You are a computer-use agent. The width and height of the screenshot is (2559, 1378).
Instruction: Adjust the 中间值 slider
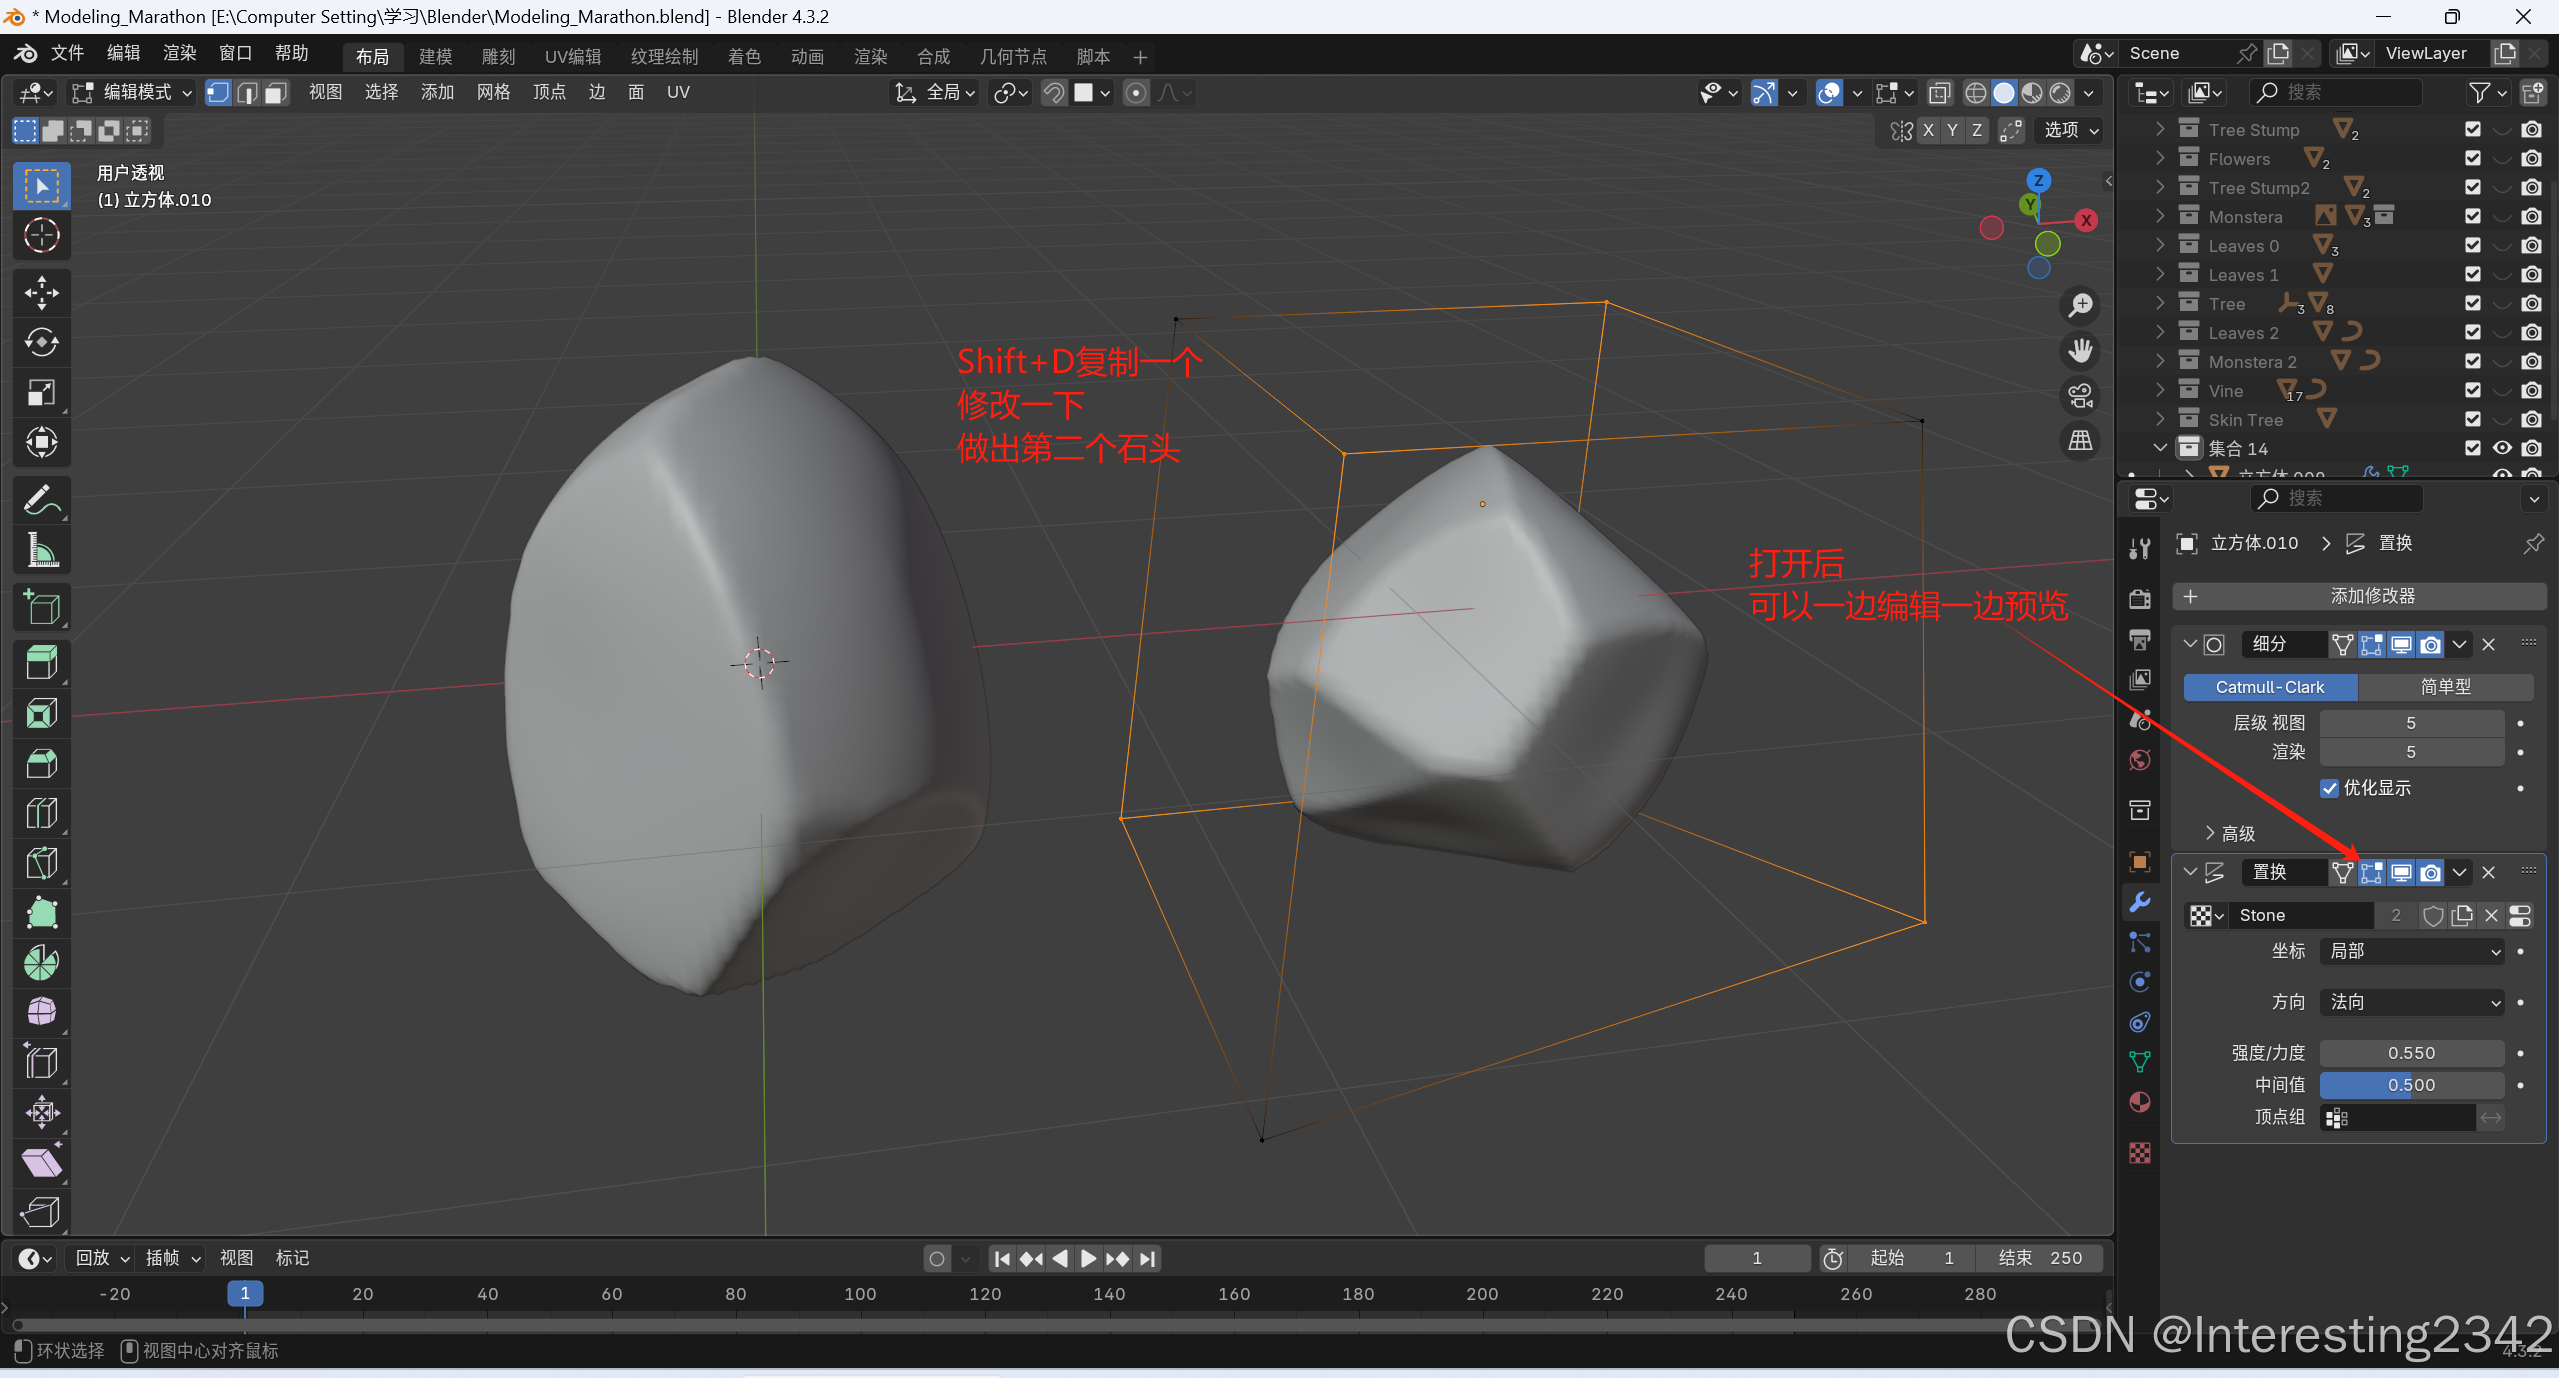tap(2411, 1085)
